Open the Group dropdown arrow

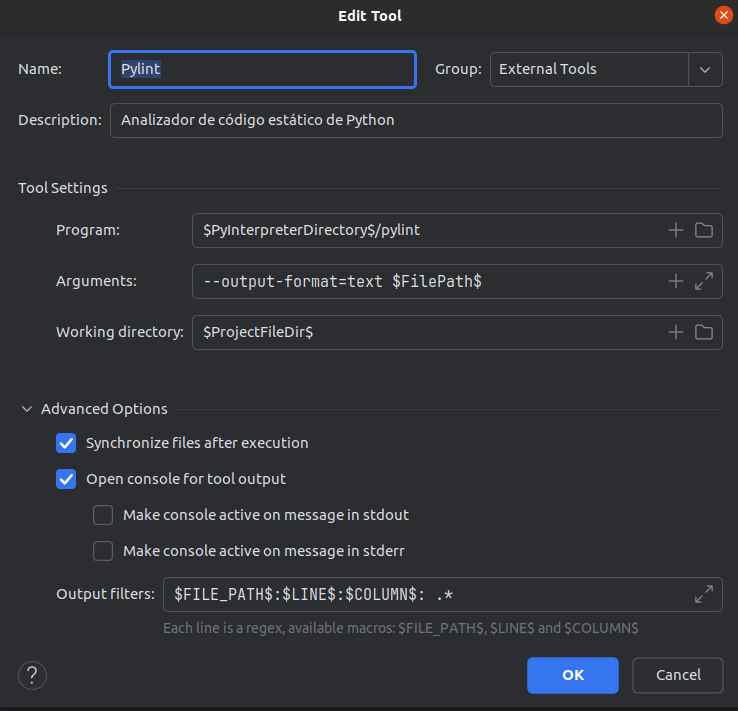[x=705, y=70]
